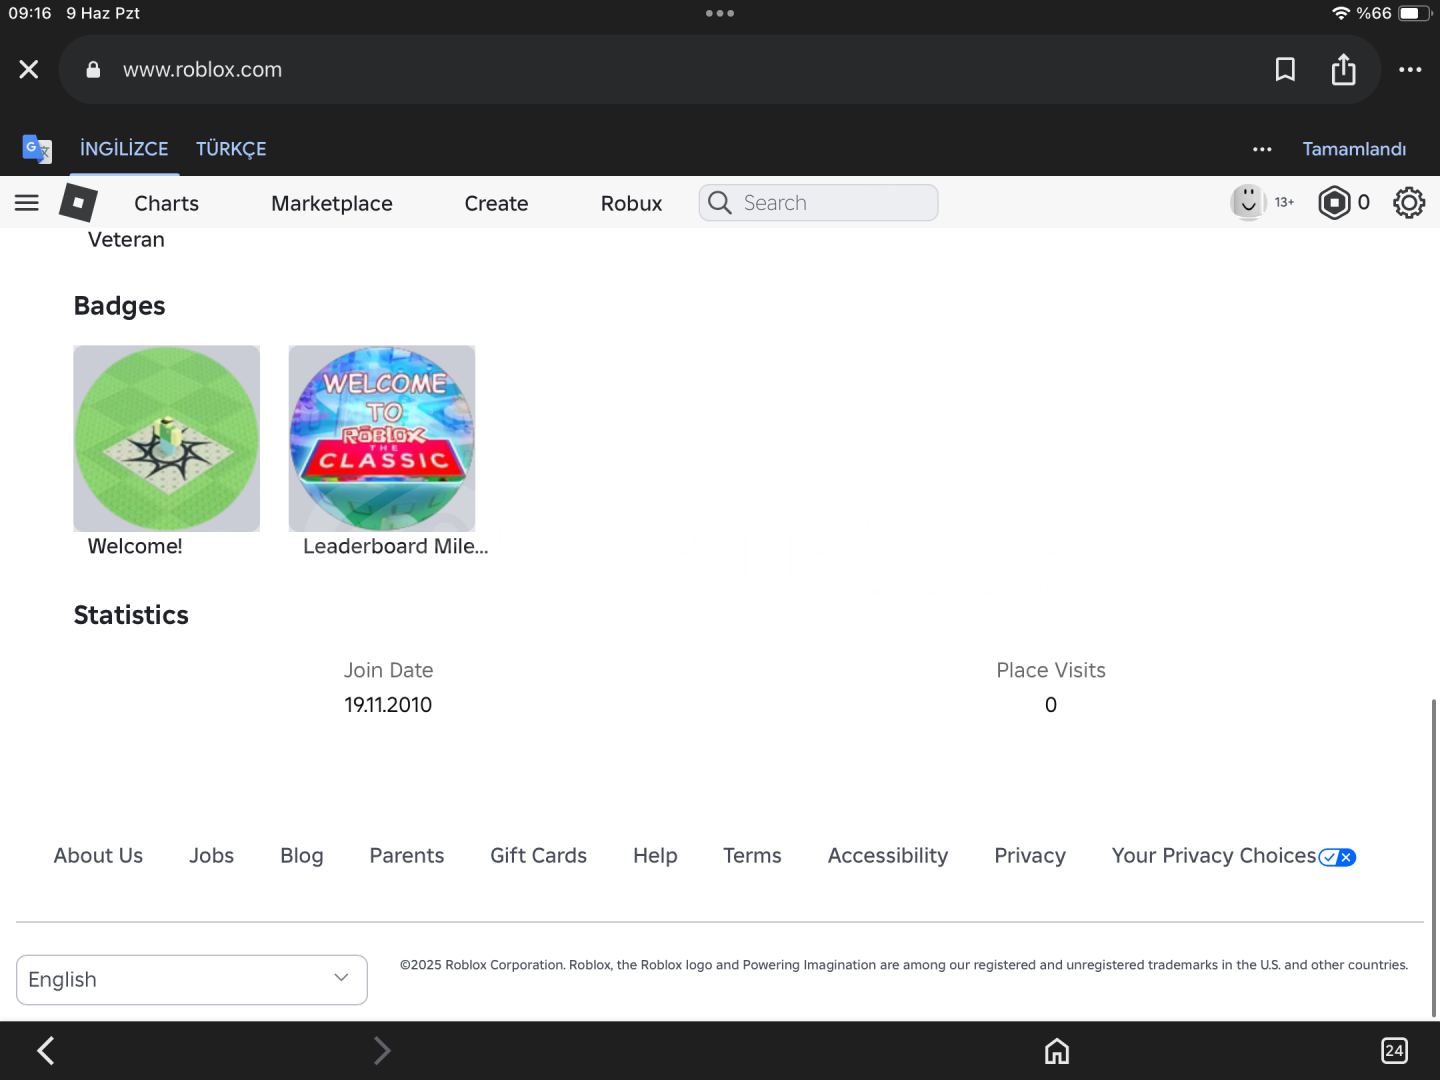The image size is (1440, 1080).
Task: Click the search magnifier icon
Action: (719, 203)
